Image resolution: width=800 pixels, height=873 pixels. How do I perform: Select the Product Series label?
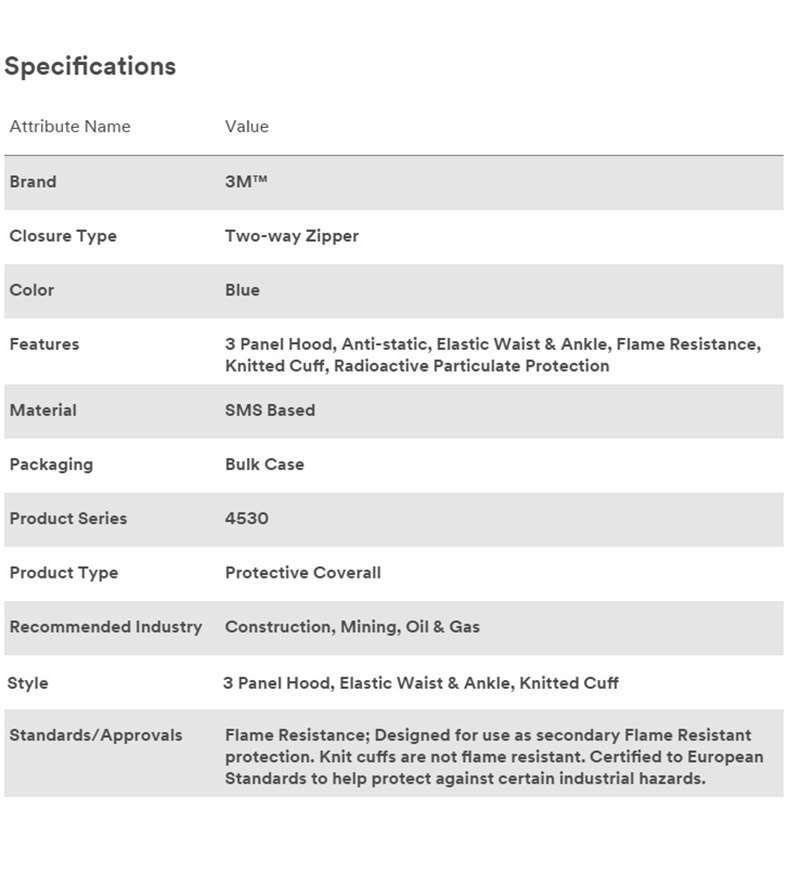tap(68, 518)
